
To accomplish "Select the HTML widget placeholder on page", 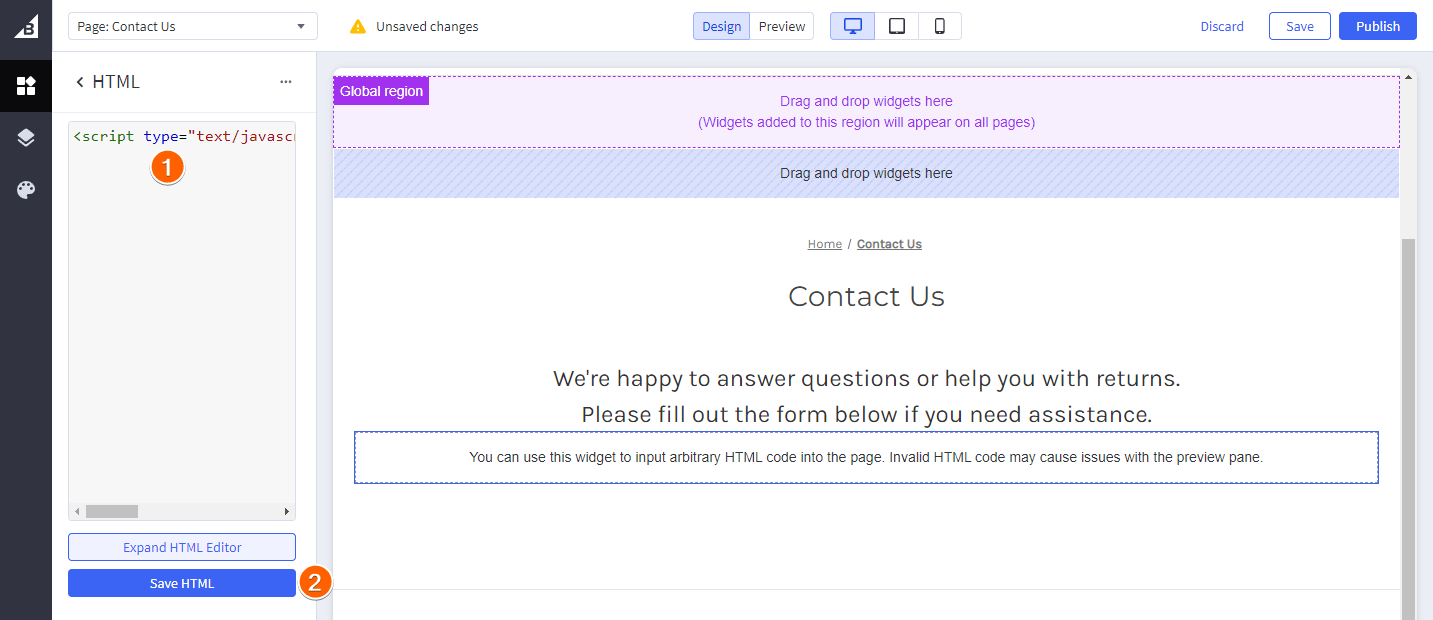I will click(x=866, y=457).
